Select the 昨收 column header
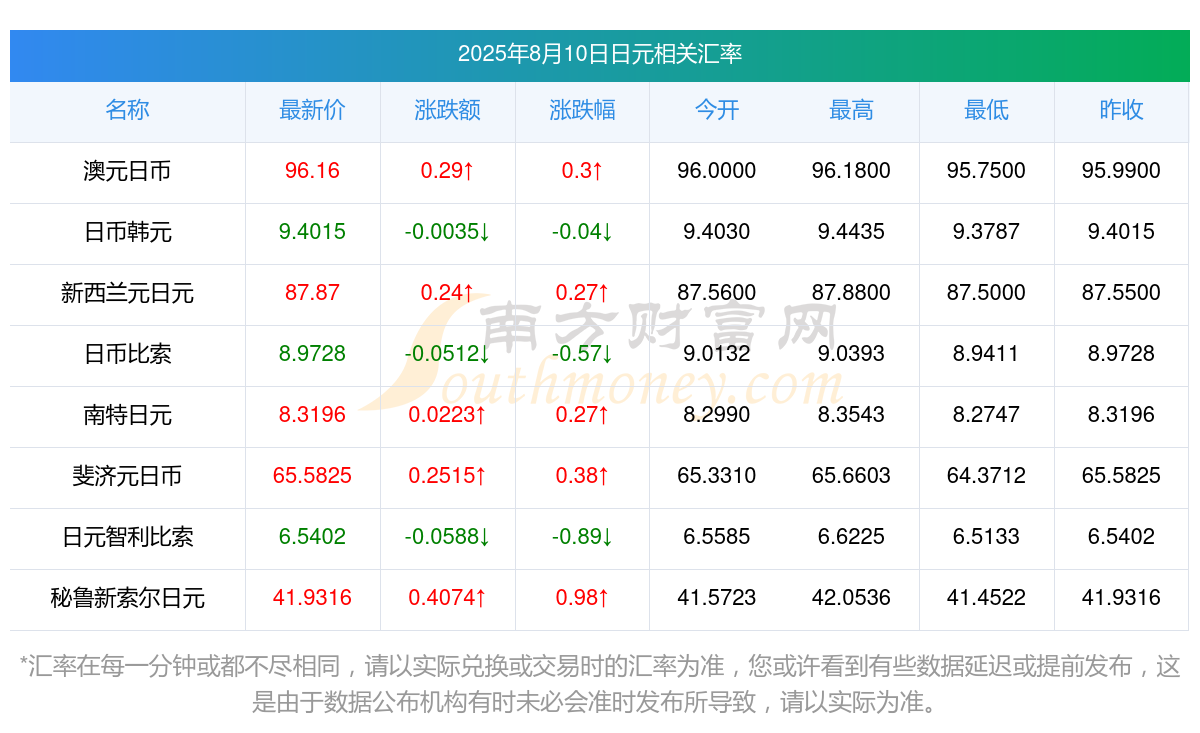The width and height of the screenshot is (1200, 733). tap(1121, 110)
